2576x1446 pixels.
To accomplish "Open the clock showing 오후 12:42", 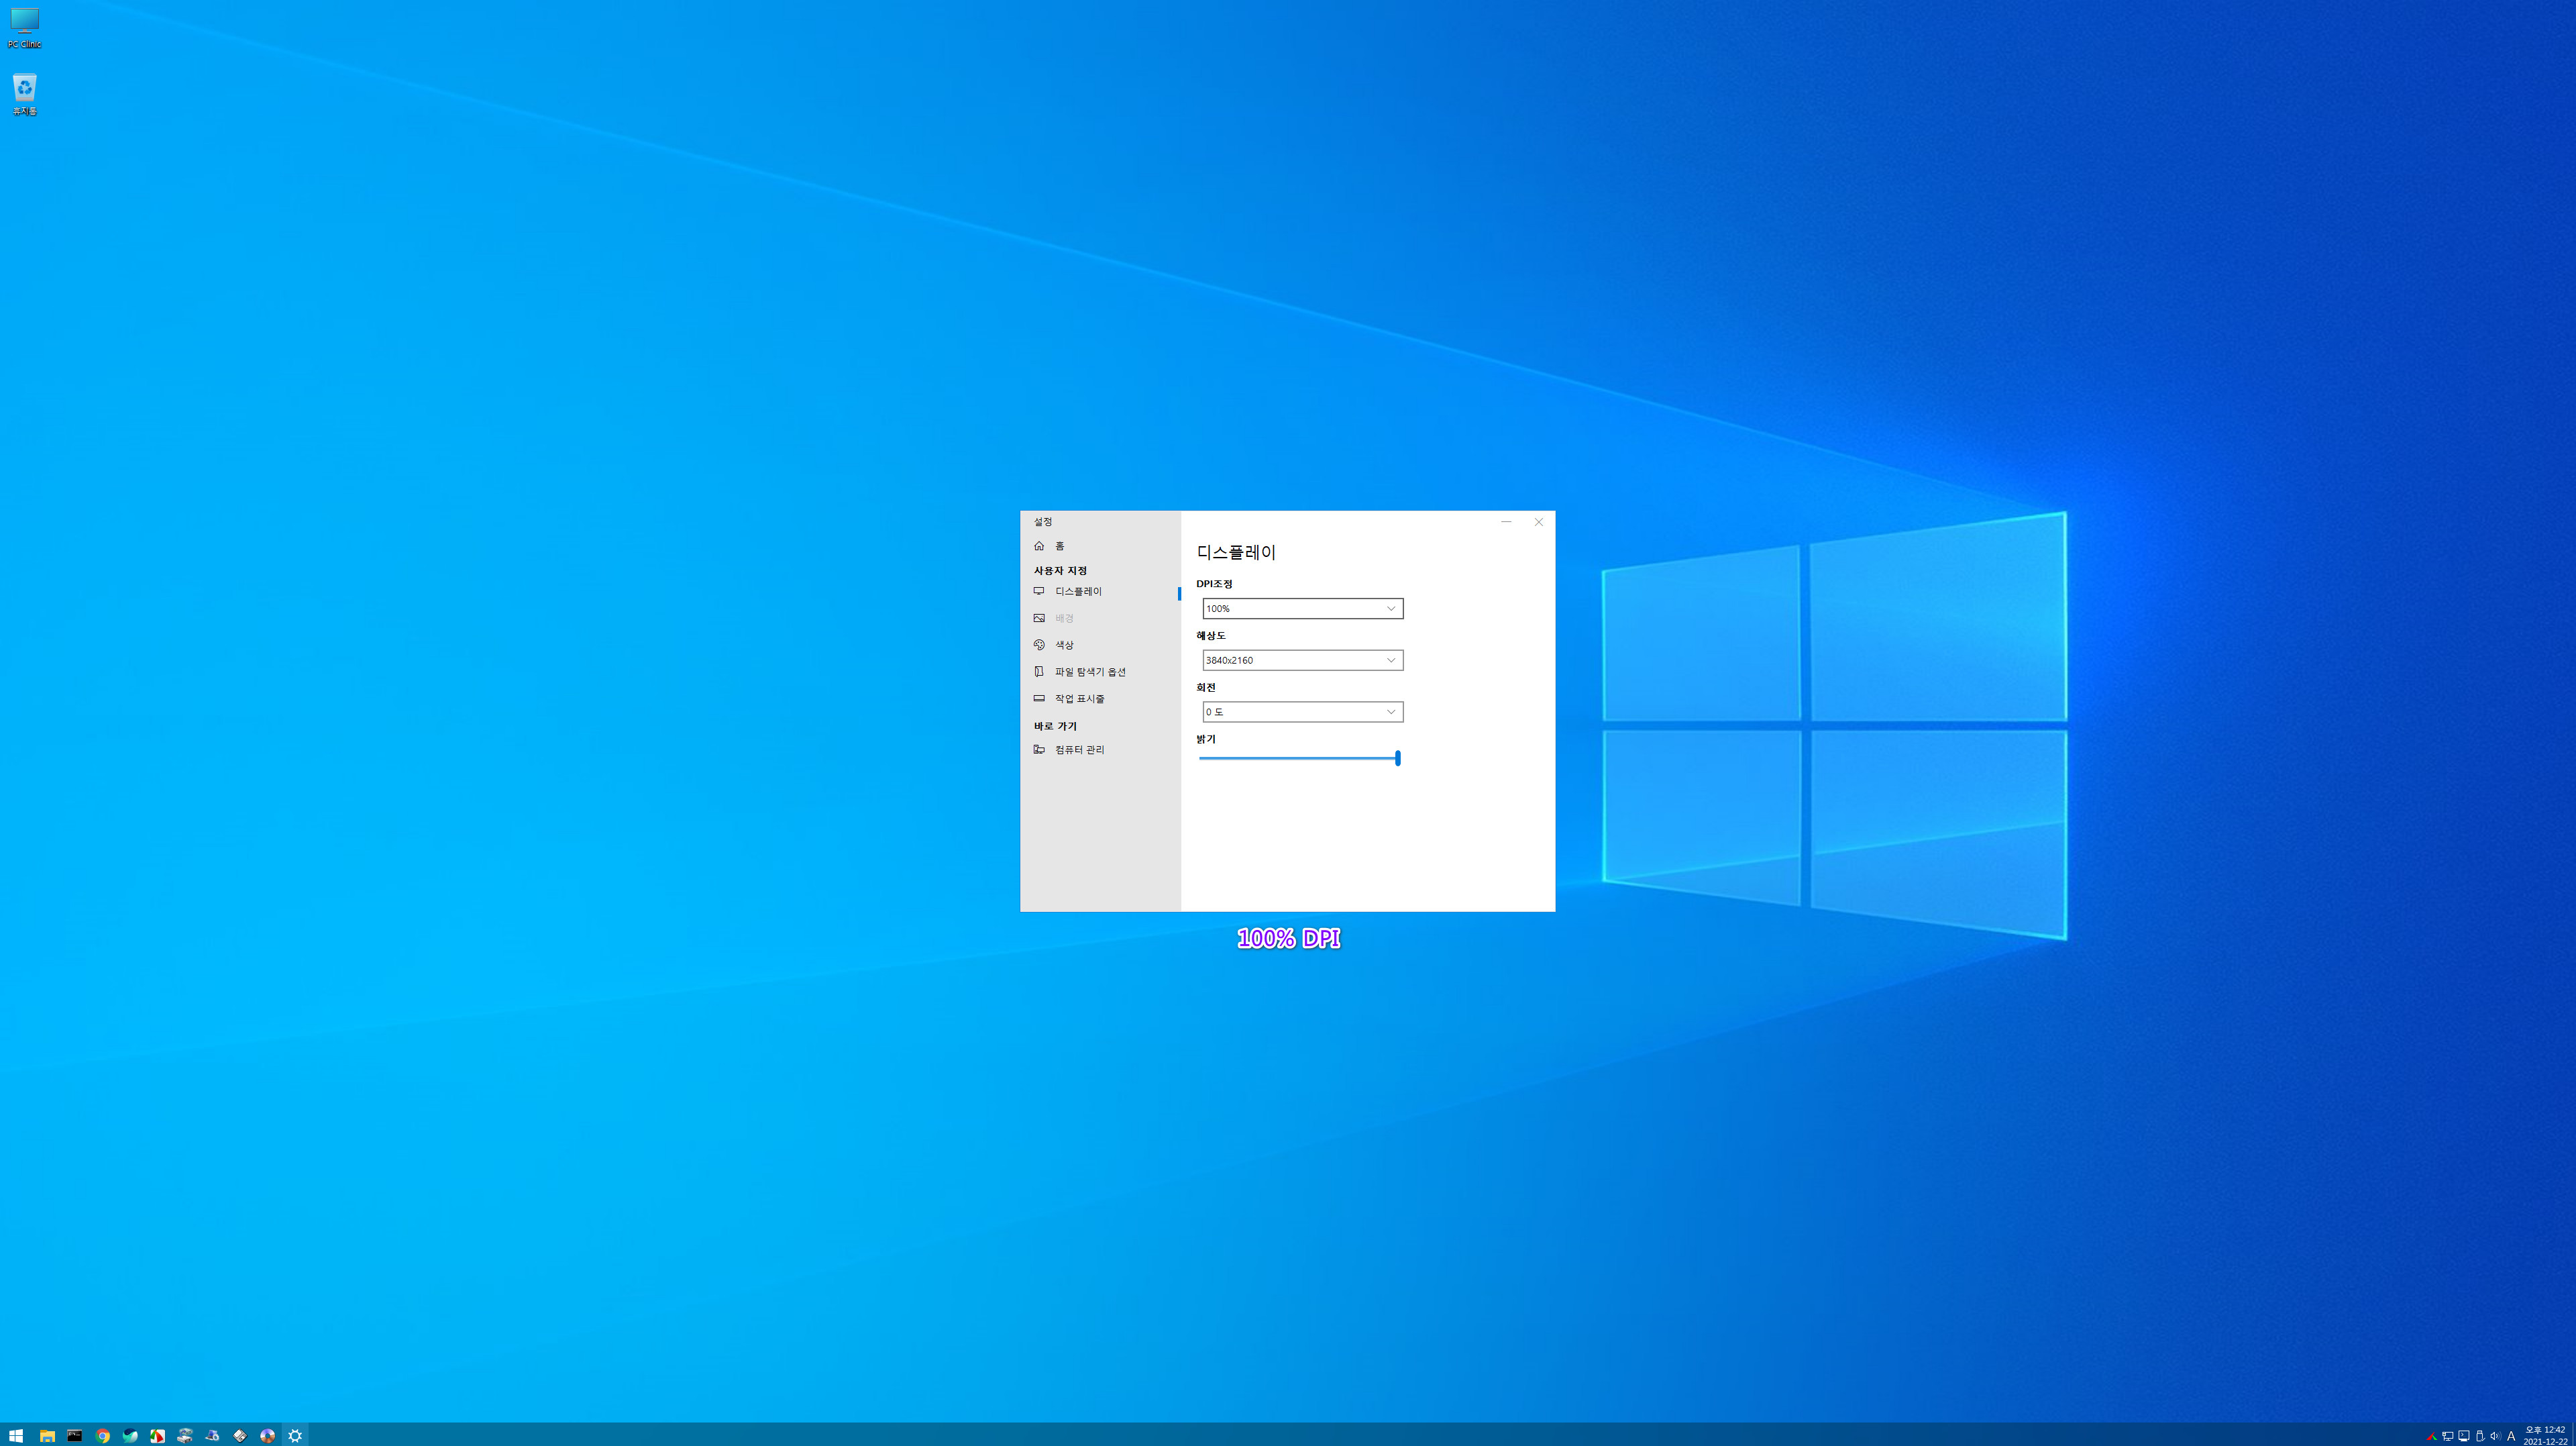I will pyautogui.click(x=2546, y=1435).
